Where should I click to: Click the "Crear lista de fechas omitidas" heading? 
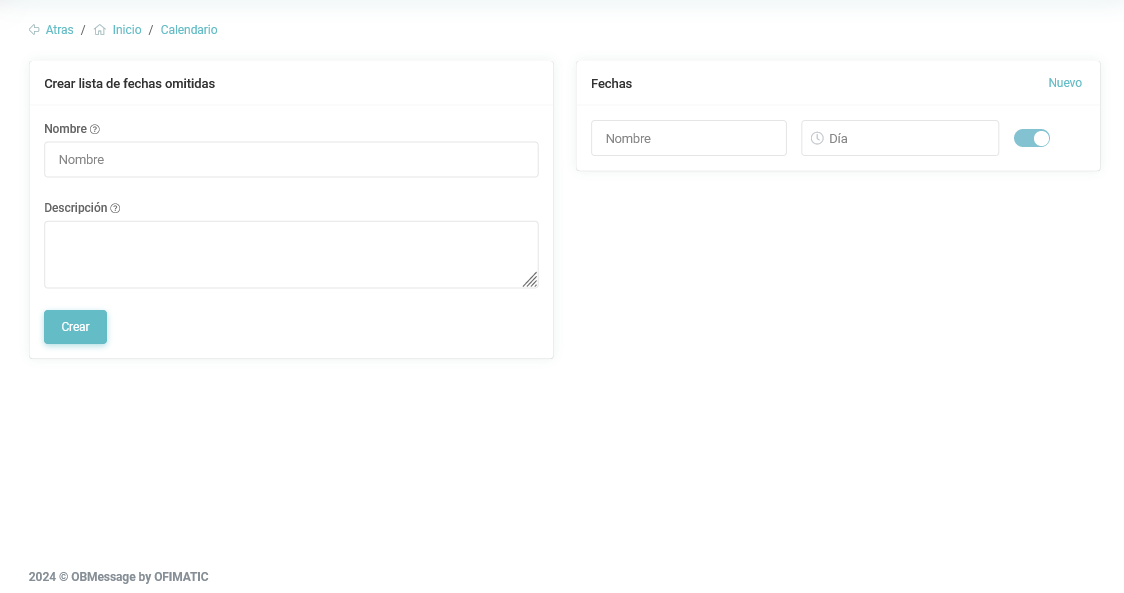click(x=130, y=84)
